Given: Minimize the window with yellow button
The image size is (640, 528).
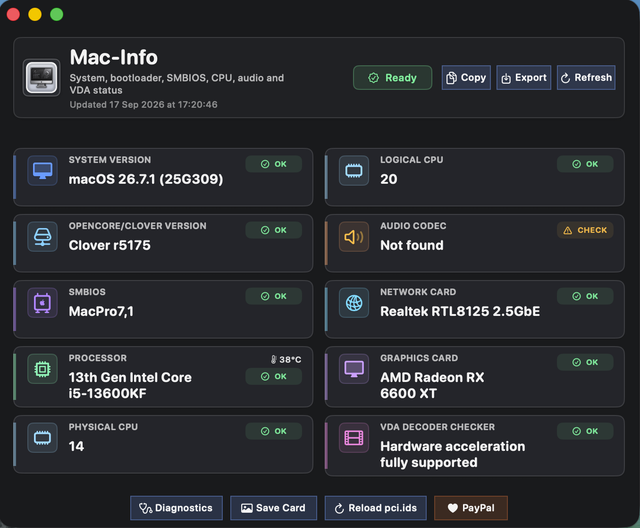Looking at the screenshot, I should tap(35, 14).
